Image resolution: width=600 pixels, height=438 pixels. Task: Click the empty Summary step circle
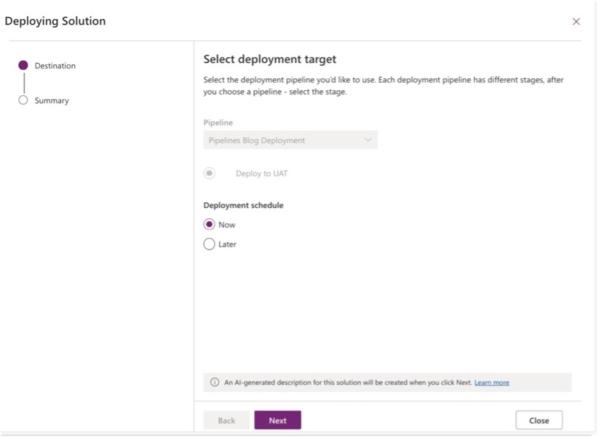(x=23, y=100)
